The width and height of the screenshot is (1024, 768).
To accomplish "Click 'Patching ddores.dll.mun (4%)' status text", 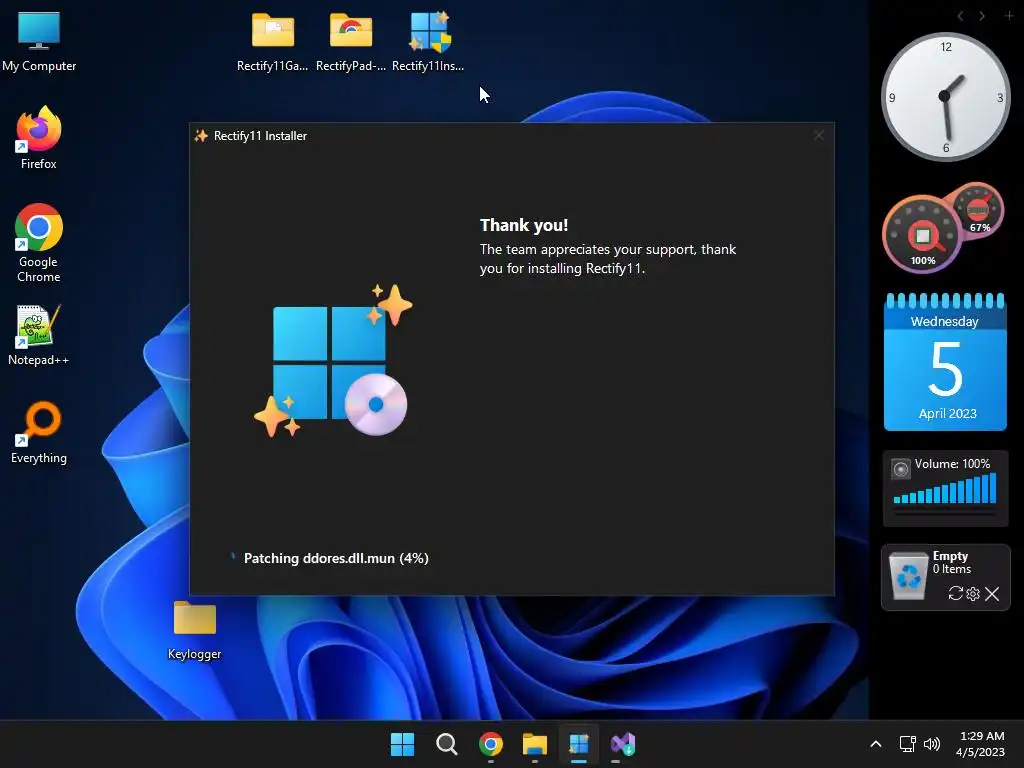I will tap(336, 558).
